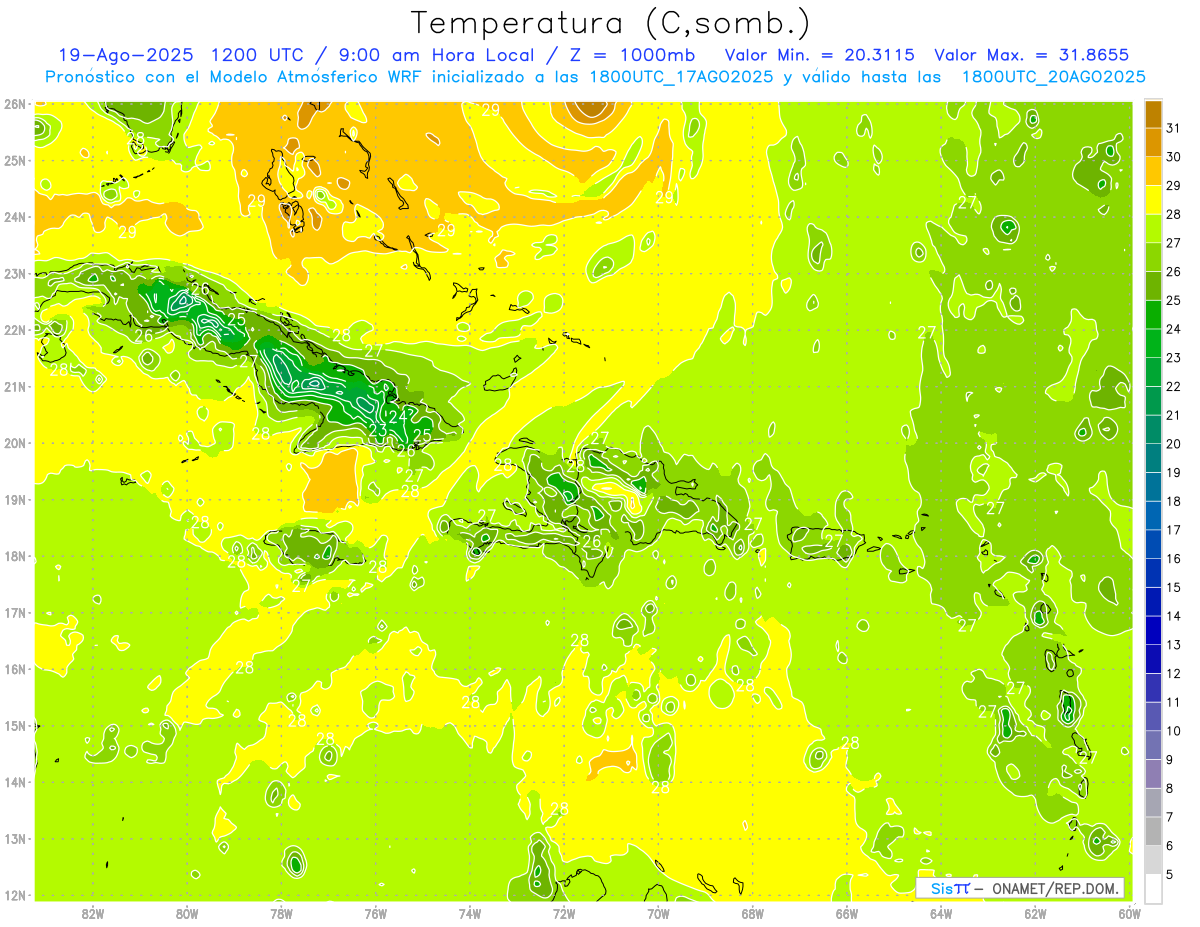The width and height of the screenshot is (1200, 927).
Task: Click the '72W' longitude axis label
Action: coord(564,913)
